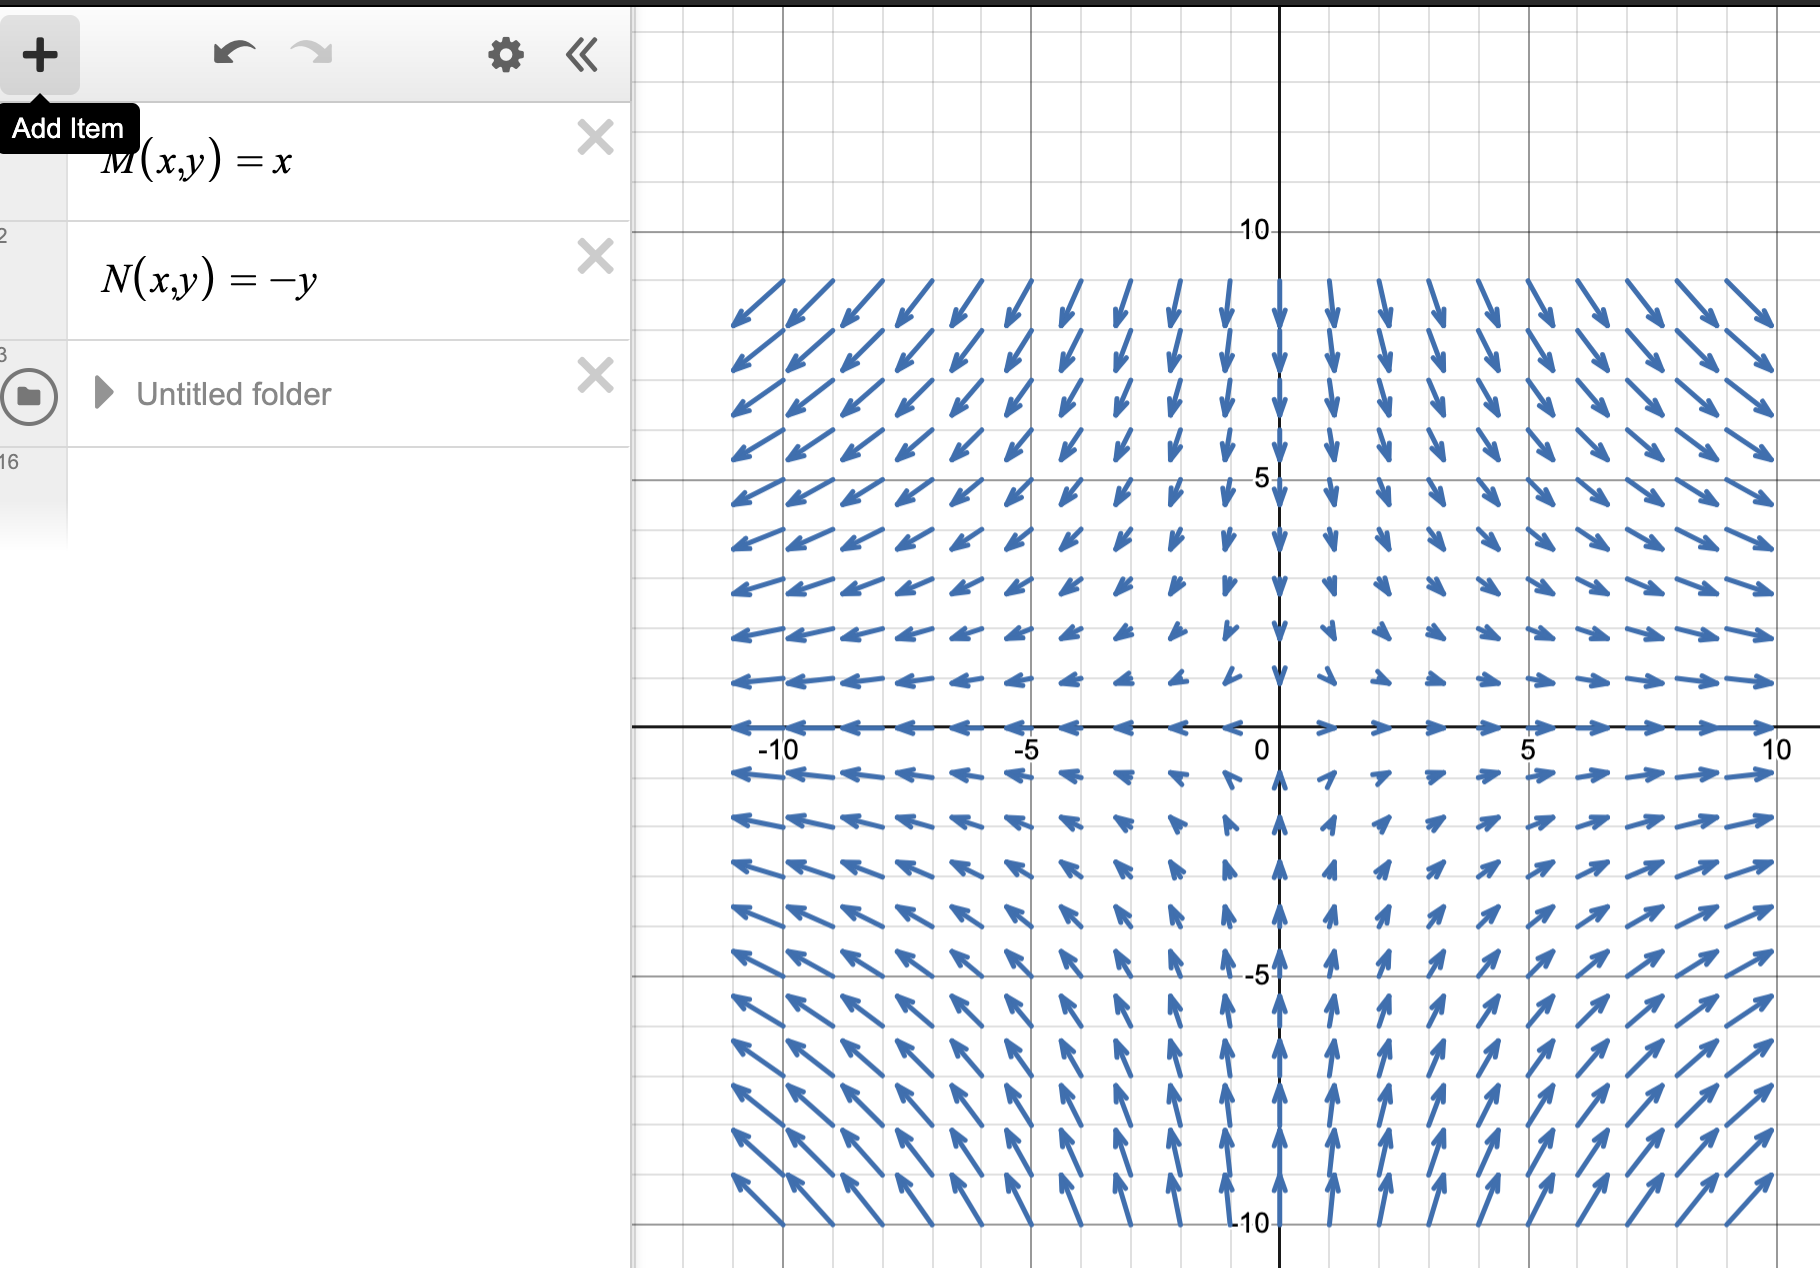Delete the N(x,y) = -y expression

click(595, 257)
